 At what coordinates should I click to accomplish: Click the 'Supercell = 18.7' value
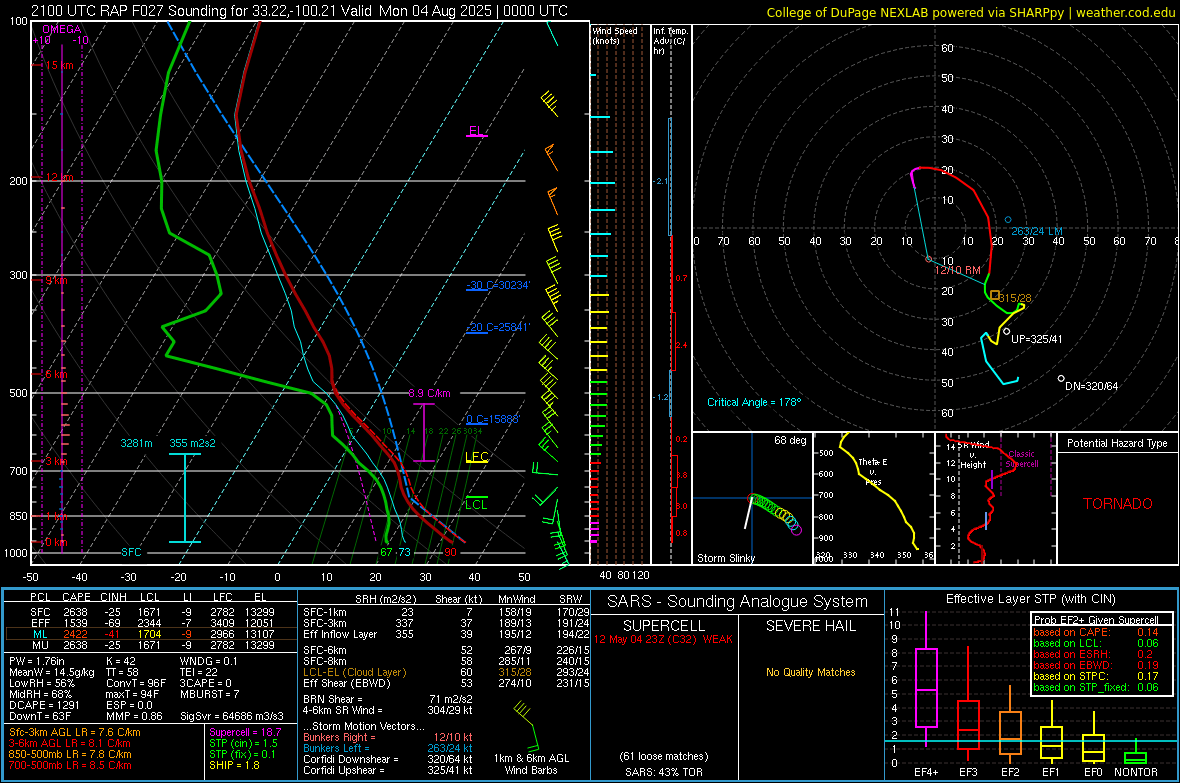click(x=245, y=732)
